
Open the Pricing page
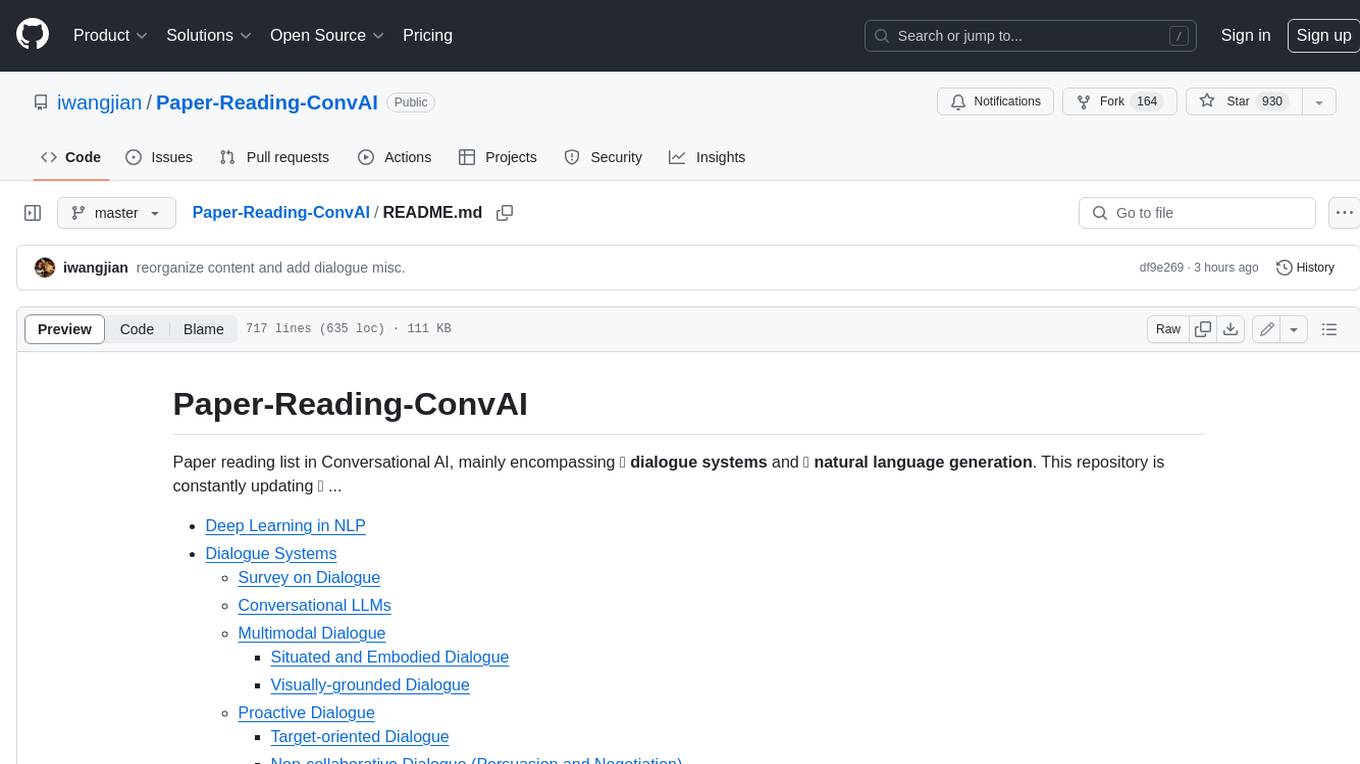point(427,35)
